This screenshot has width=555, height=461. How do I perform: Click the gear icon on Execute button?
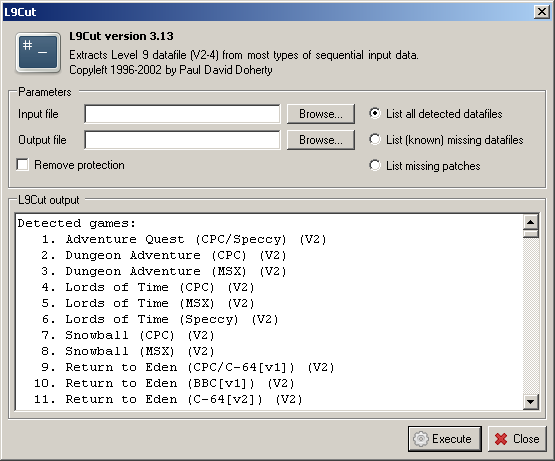[420, 439]
